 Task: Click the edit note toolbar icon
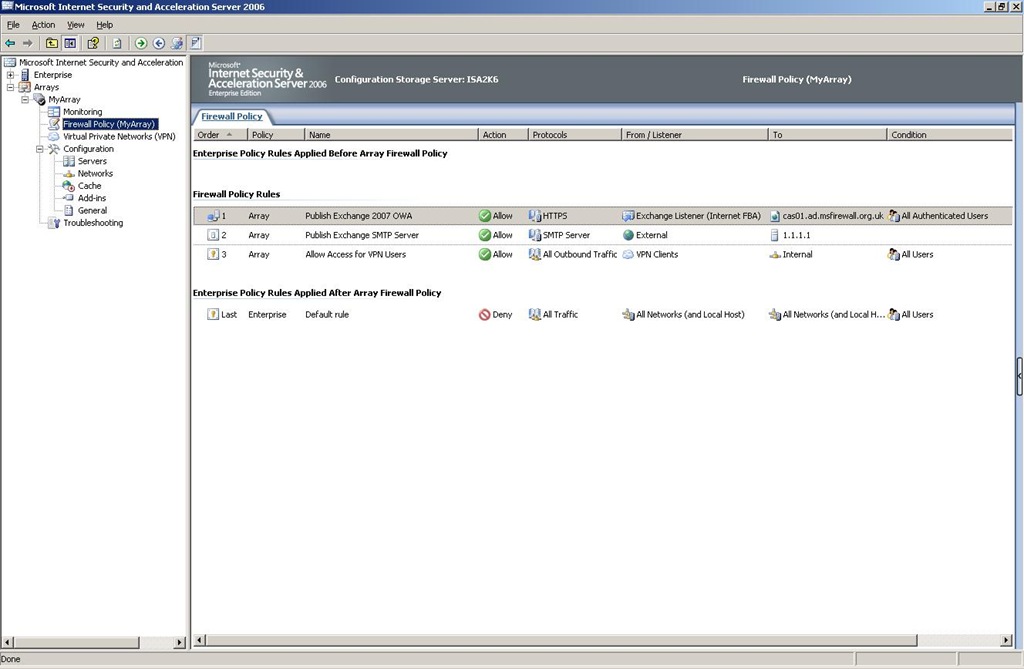tap(195, 43)
